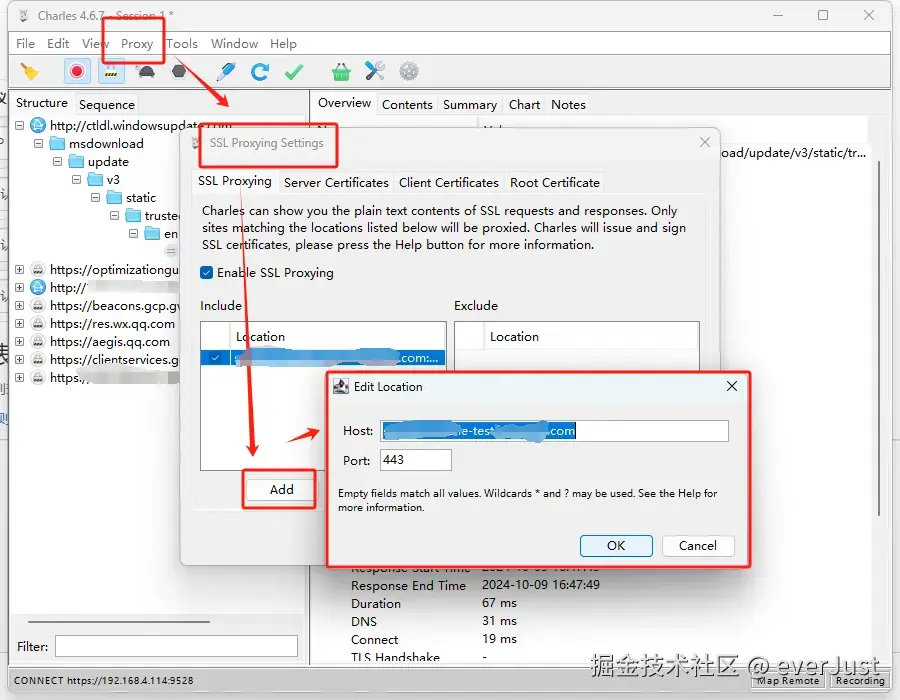Click the Map Remote status bar button
Image resolution: width=900 pixels, height=700 pixels.
tap(788, 680)
